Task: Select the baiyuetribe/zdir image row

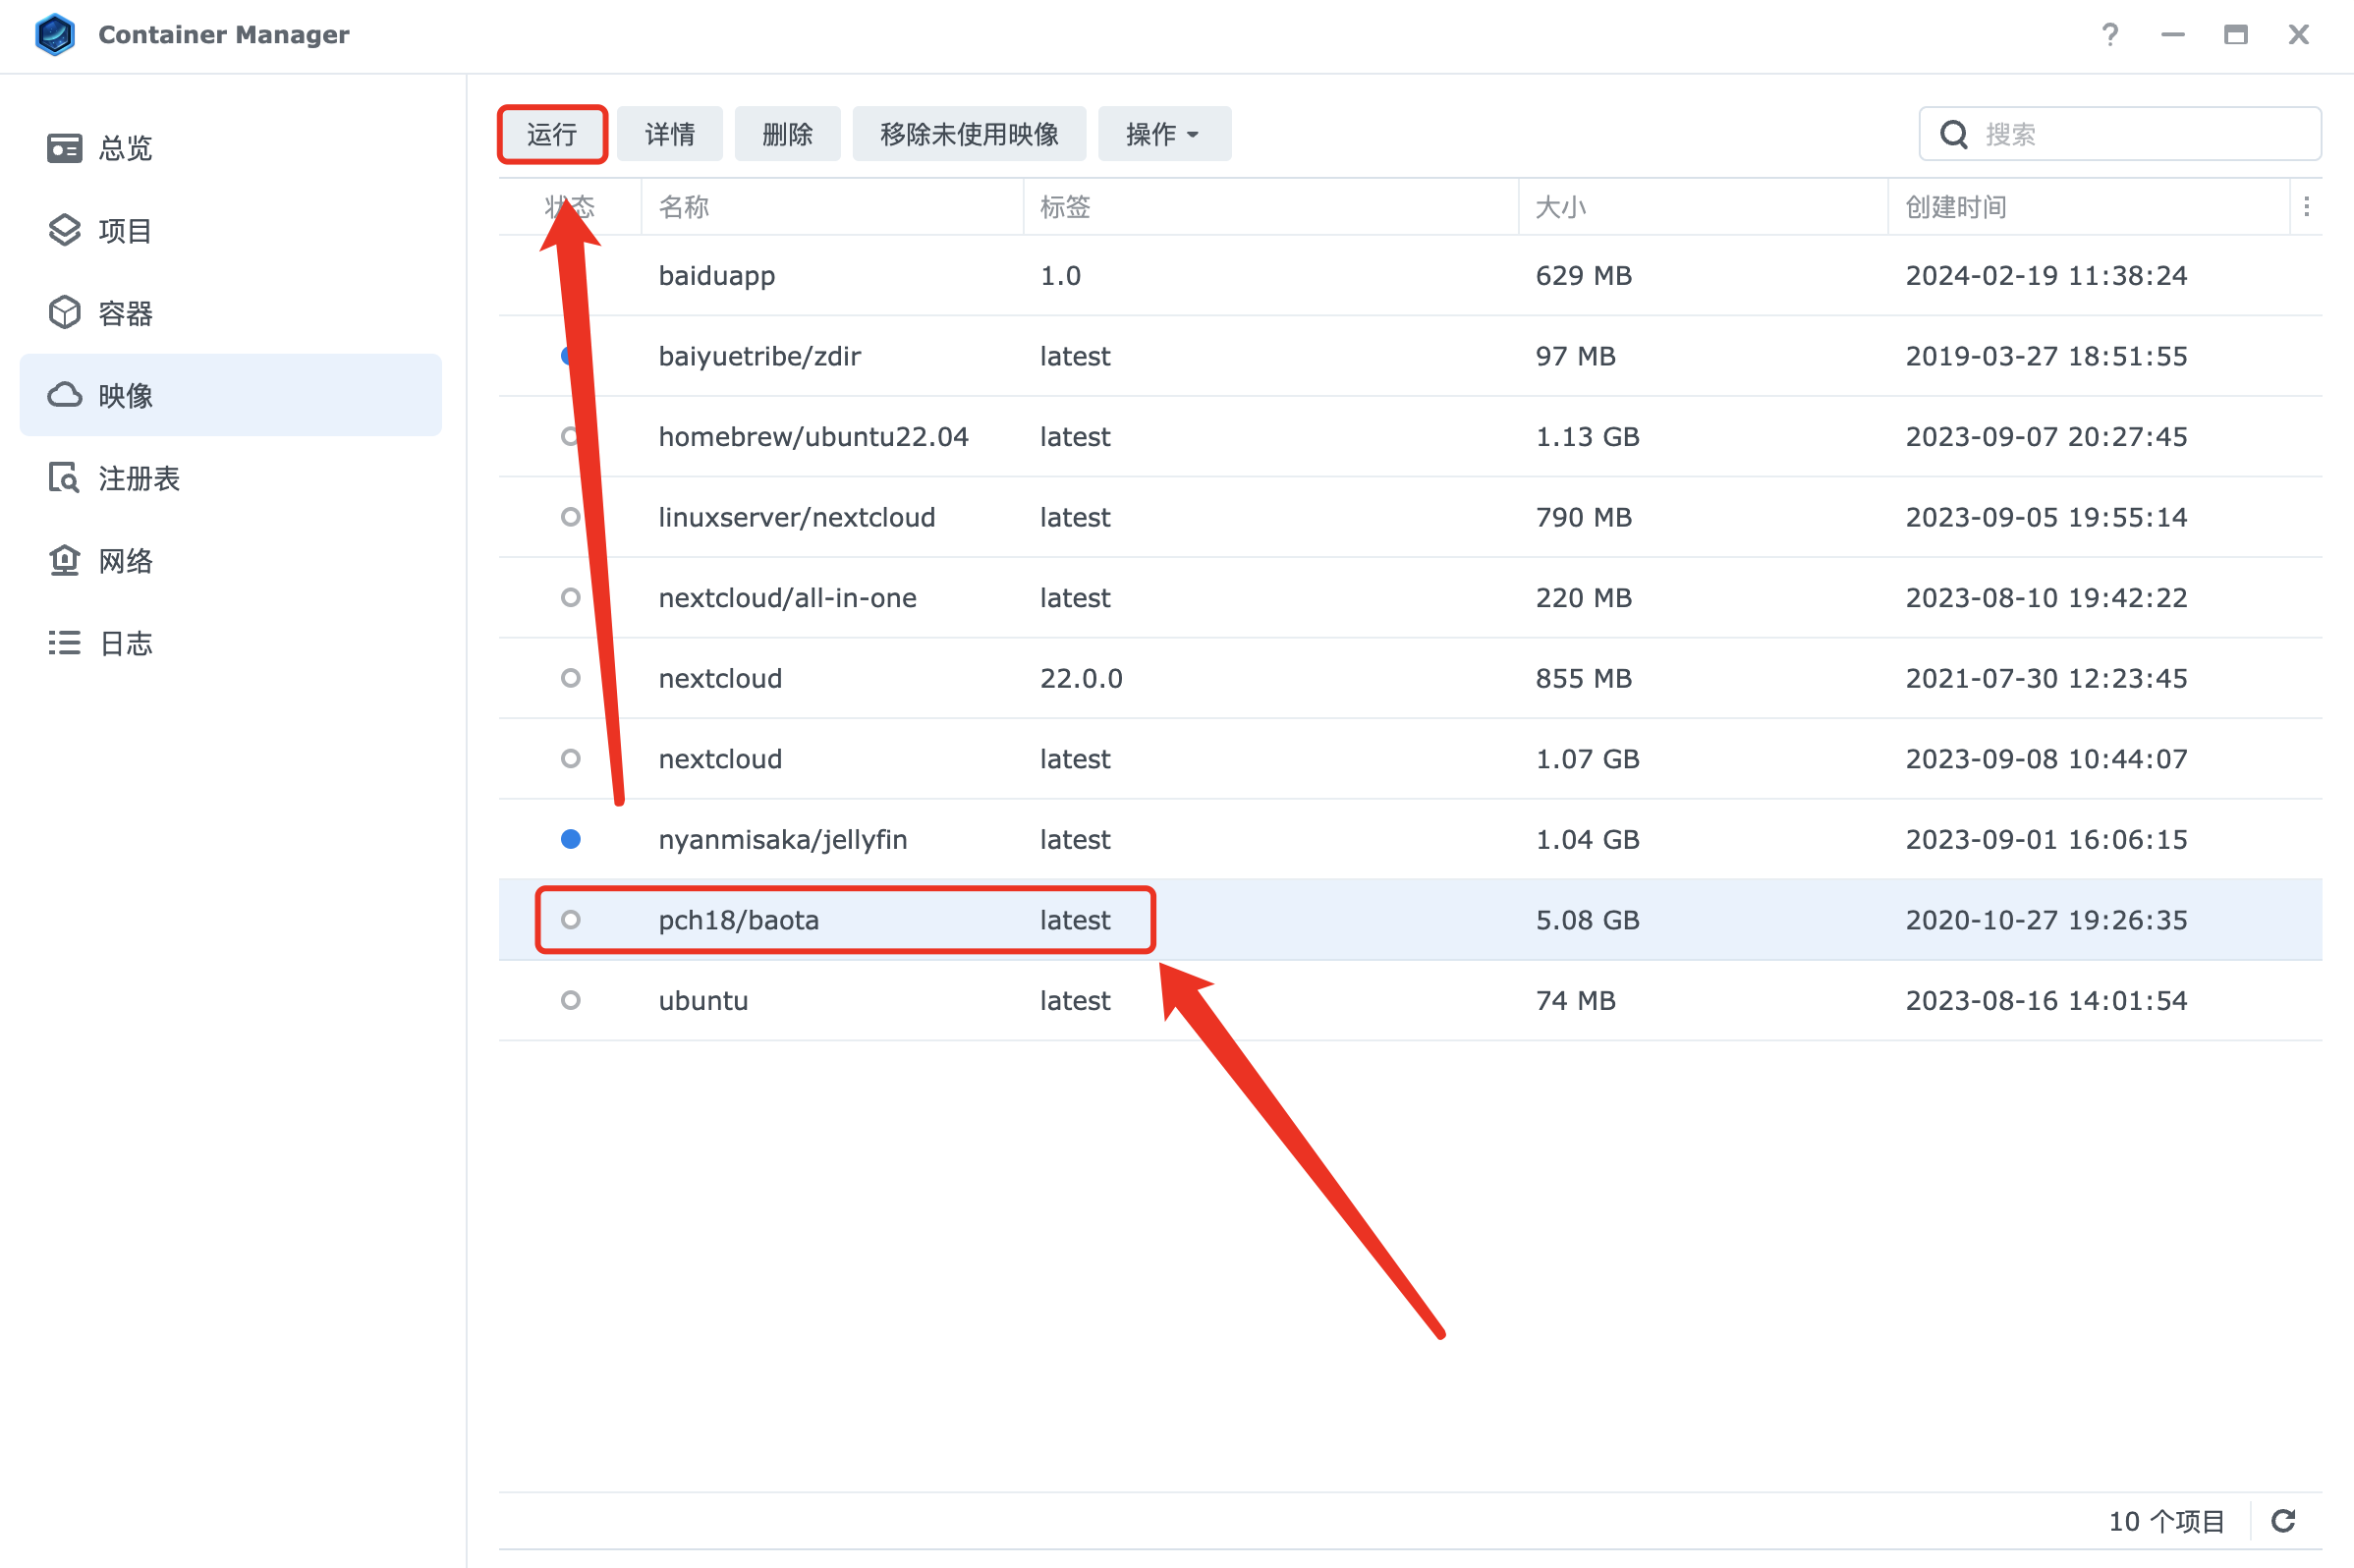Action: coord(1410,356)
